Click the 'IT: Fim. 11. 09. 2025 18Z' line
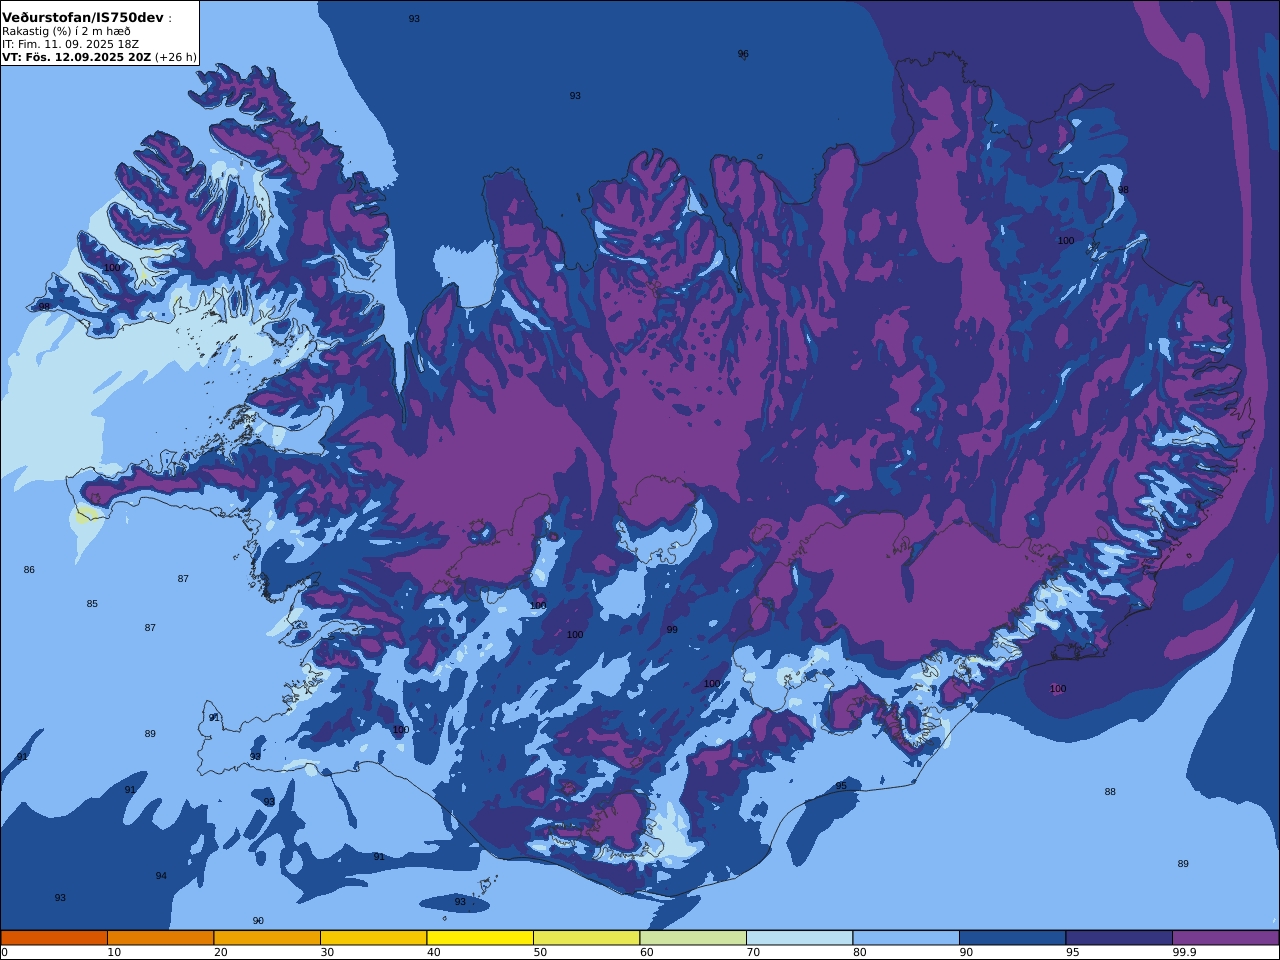 [70, 44]
